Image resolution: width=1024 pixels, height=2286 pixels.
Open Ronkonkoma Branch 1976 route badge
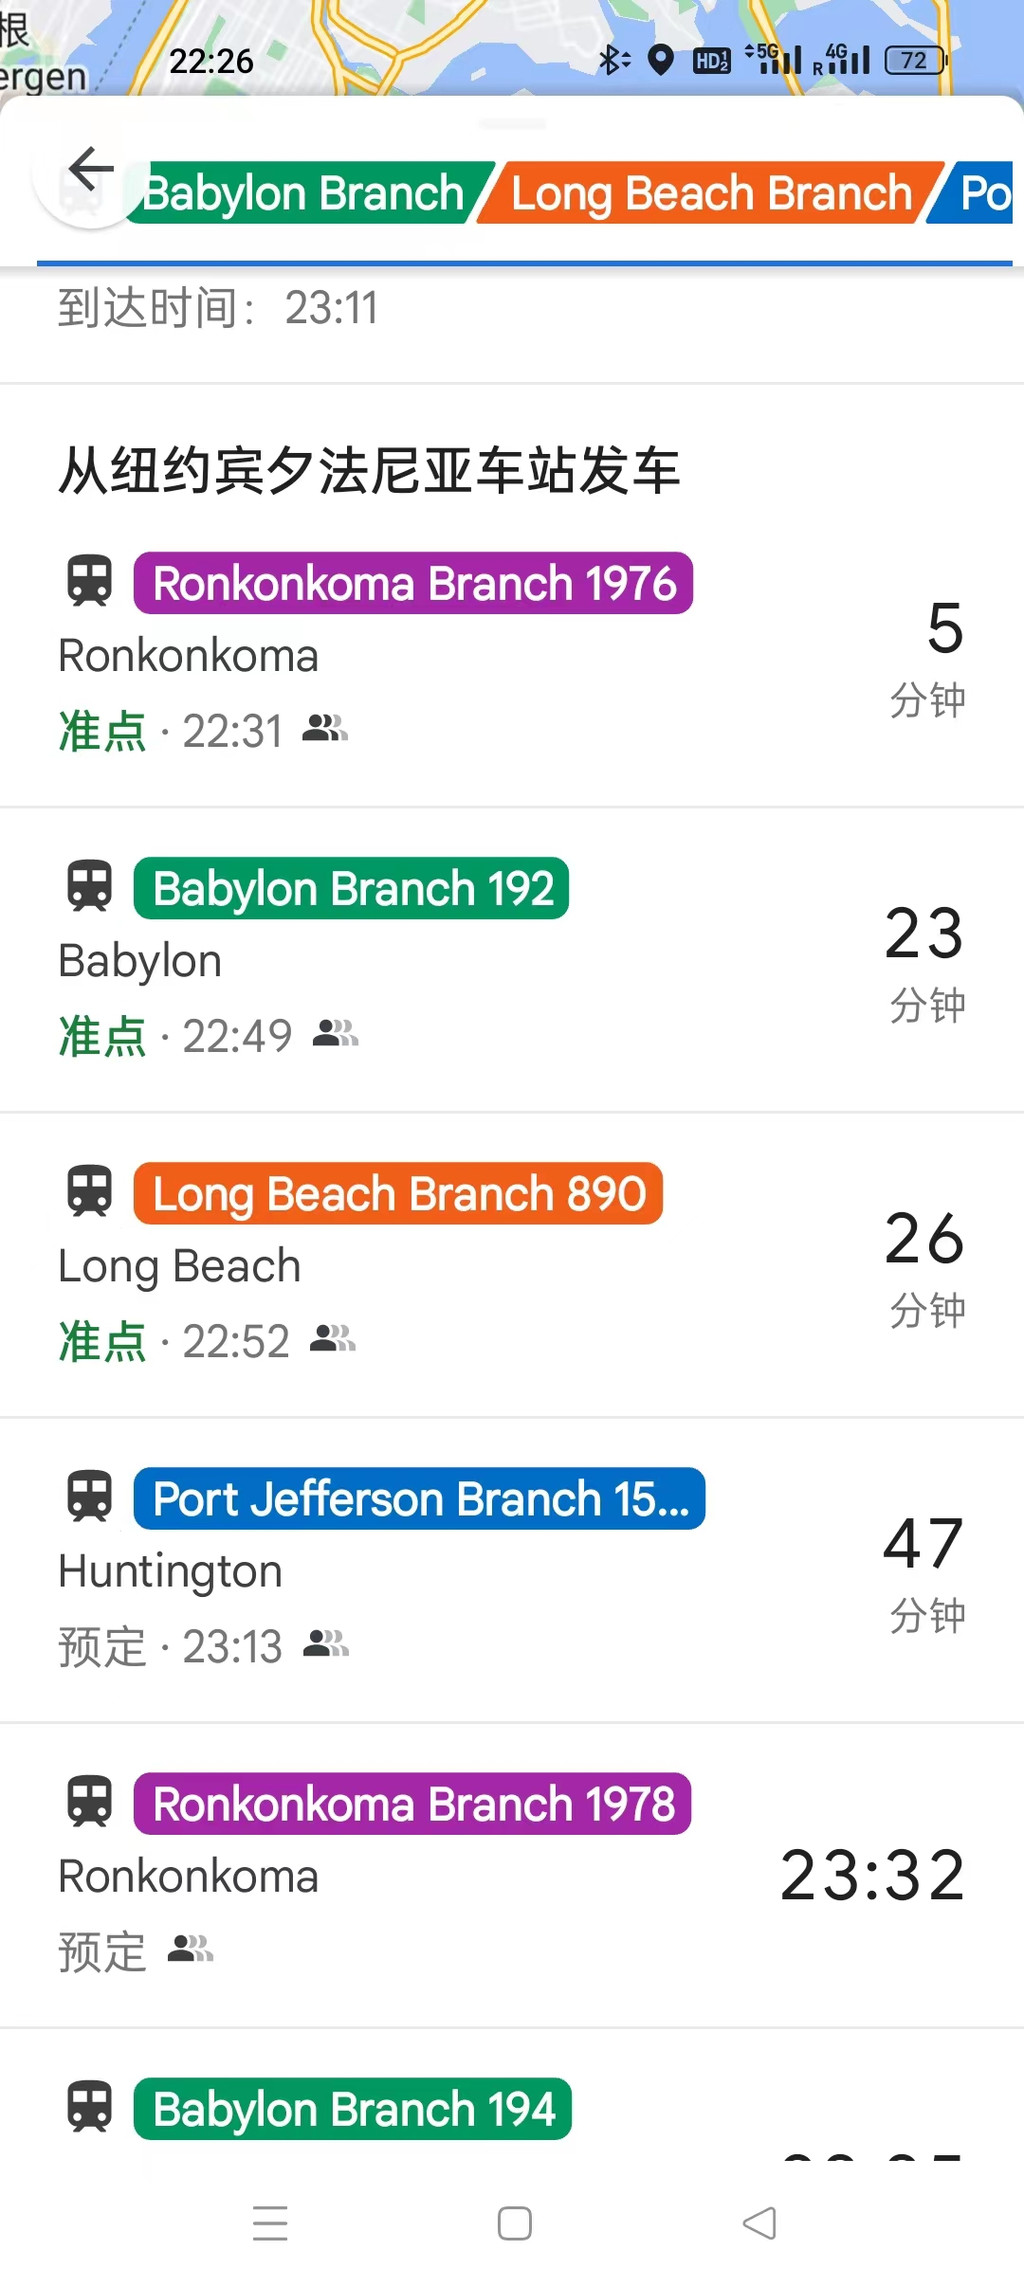[x=413, y=583]
